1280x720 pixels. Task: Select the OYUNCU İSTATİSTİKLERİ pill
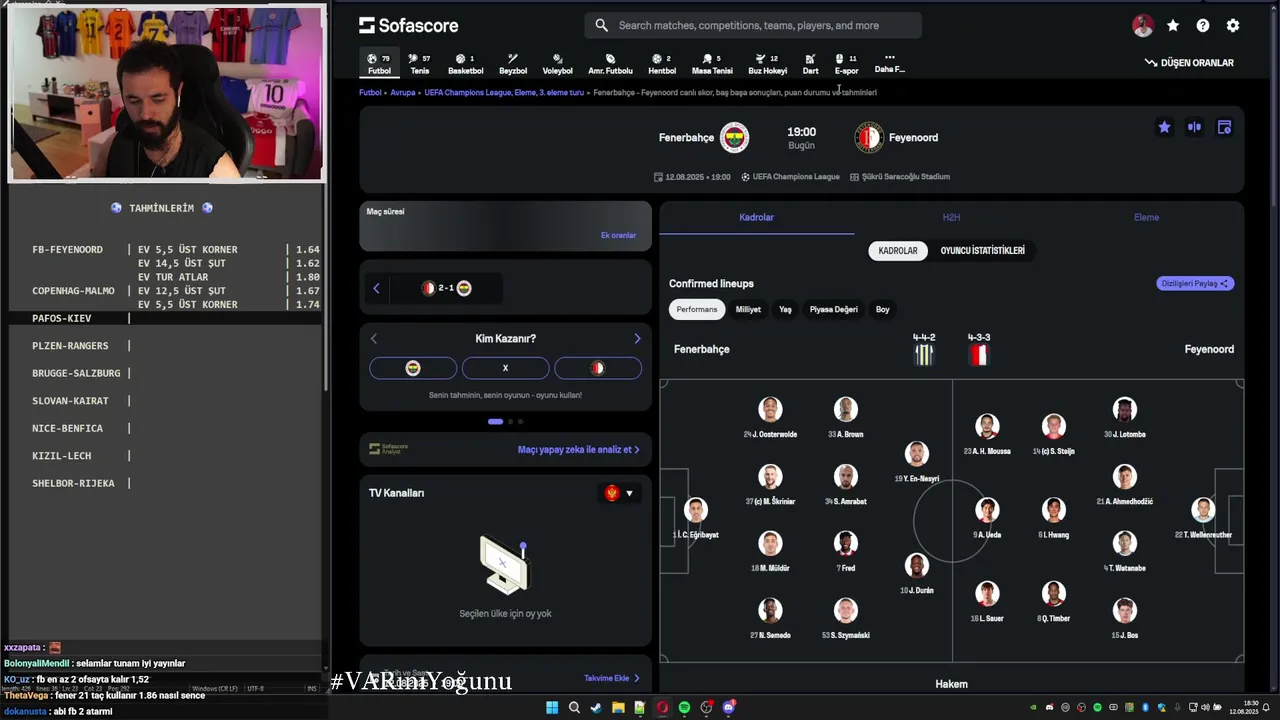tap(982, 251)
